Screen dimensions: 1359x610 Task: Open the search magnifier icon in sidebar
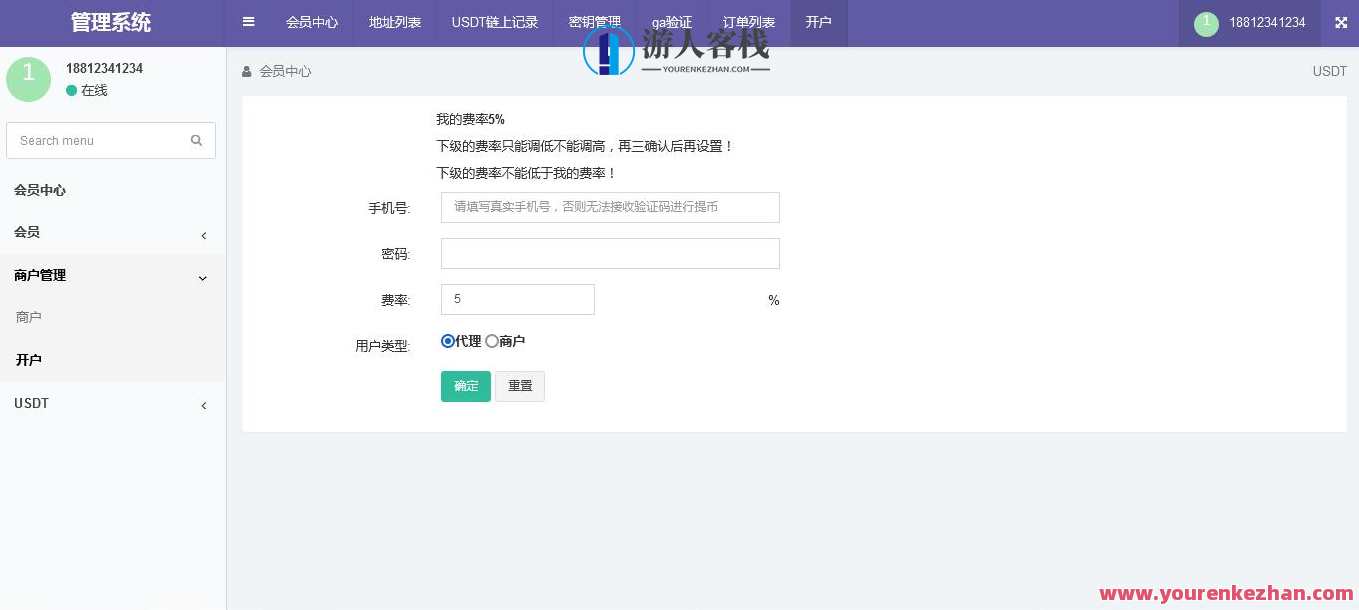(x=196, y=140)
